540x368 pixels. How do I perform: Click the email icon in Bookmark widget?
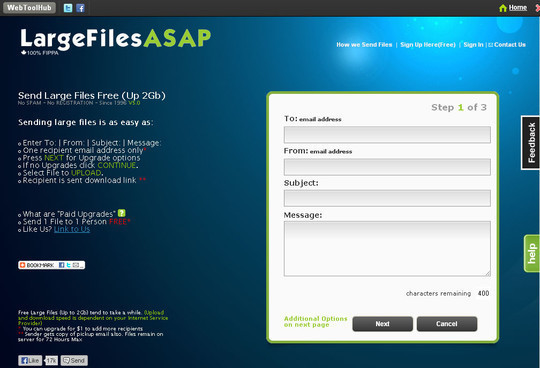coord(75,265)
